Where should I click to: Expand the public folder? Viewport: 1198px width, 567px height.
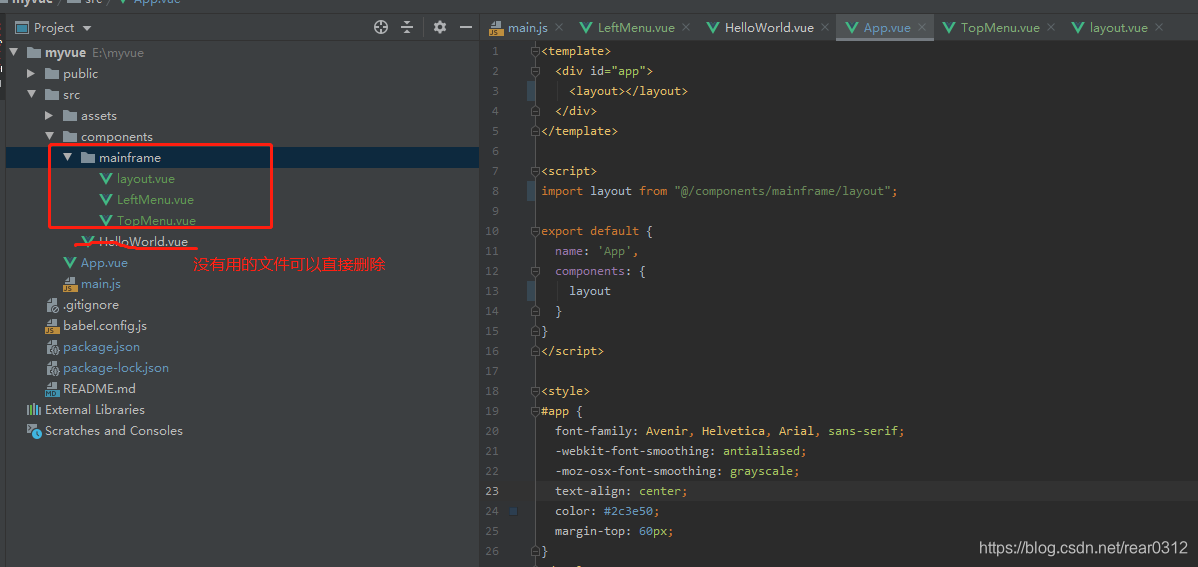pos(31,74)
